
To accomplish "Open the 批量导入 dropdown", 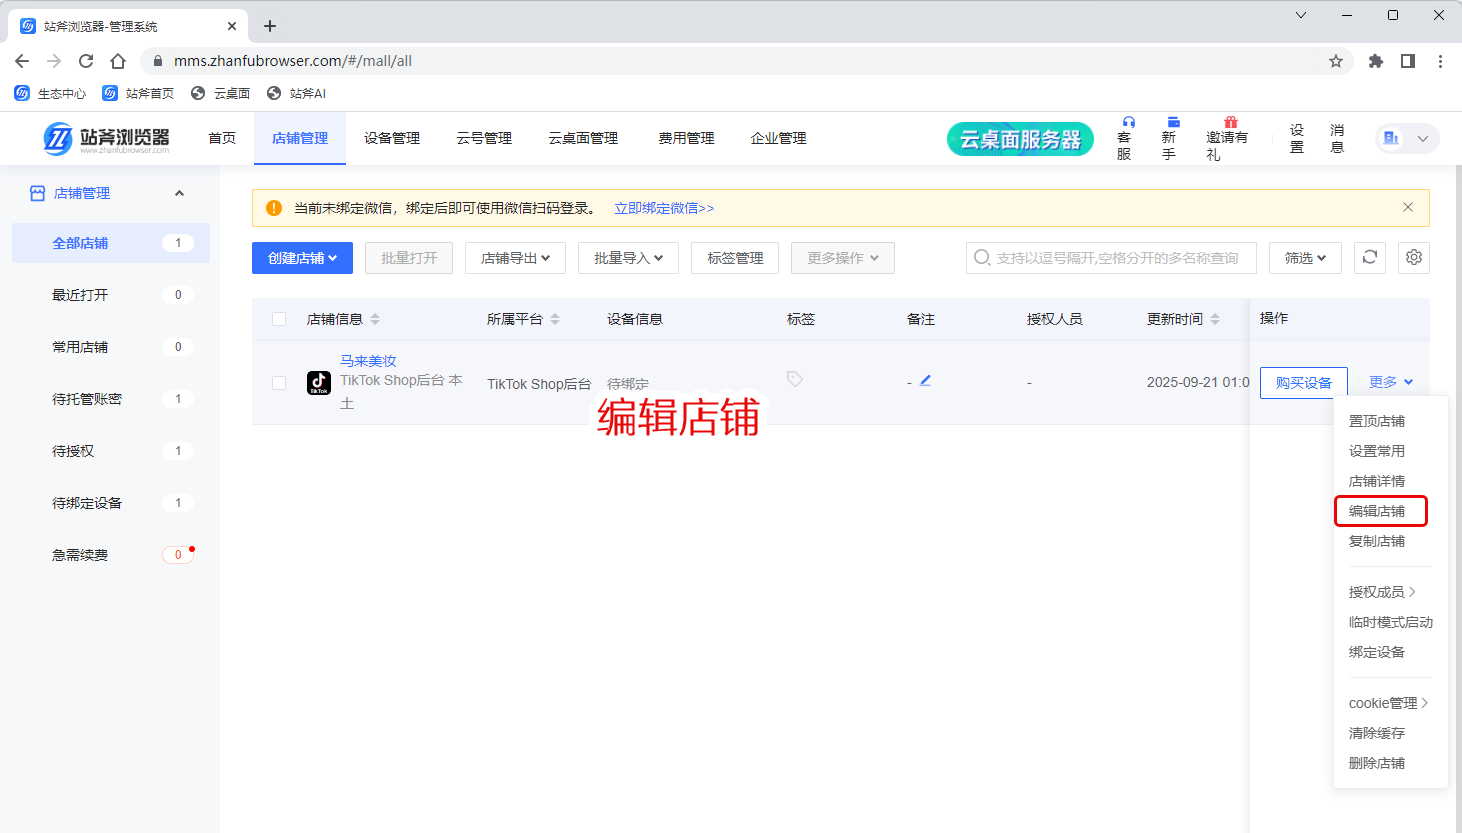I will (x=628, y=258).
